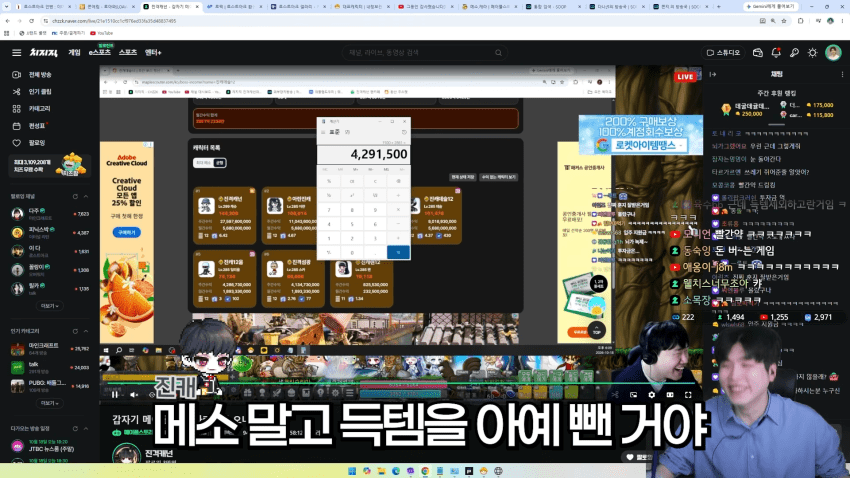Screen dimensions: 850x478
Task: Open the e스포츠 tab in Chzzk header
Action: pos(100,53)
